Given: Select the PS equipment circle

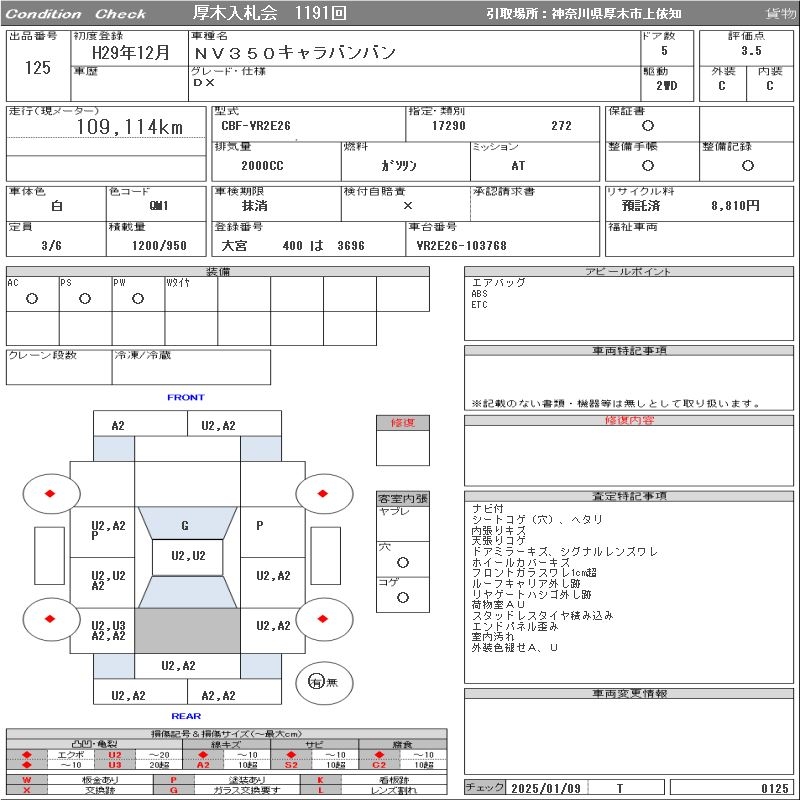Looking at the screenshot, I should [85, 298].
